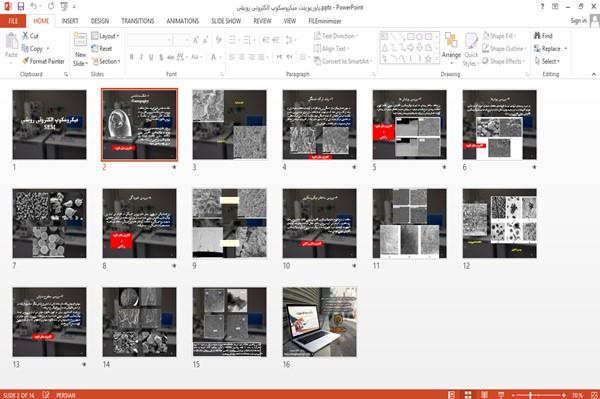Open Clipboard group dialog launcher
Screen dimensions: 600x399
(66, 74)
